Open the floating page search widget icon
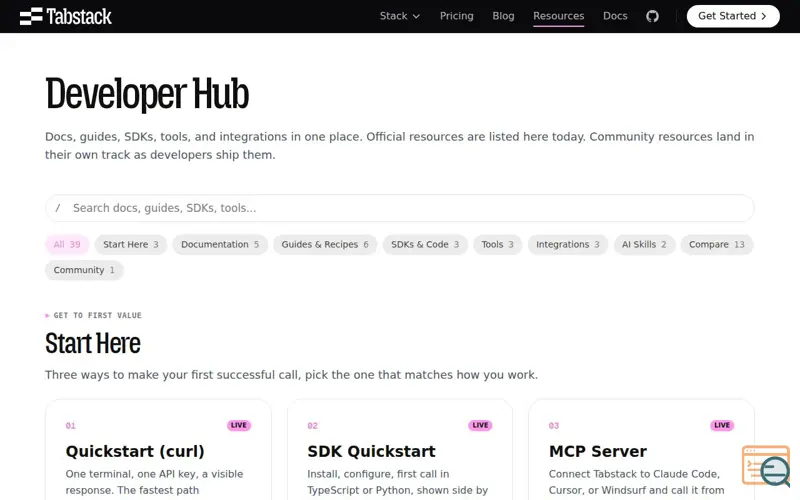This screenshot has height=500, width=800. click(766, 466)
